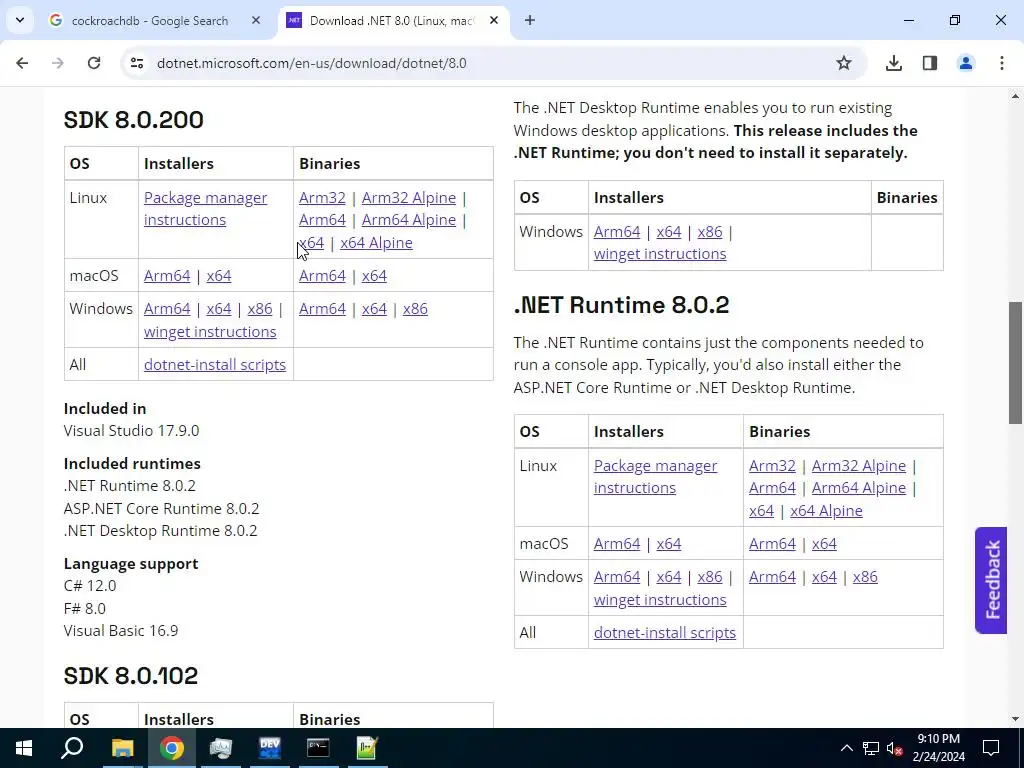
Task: Download SDK 8.0.200 Windows x64 installer
Action: pos(219,309)
